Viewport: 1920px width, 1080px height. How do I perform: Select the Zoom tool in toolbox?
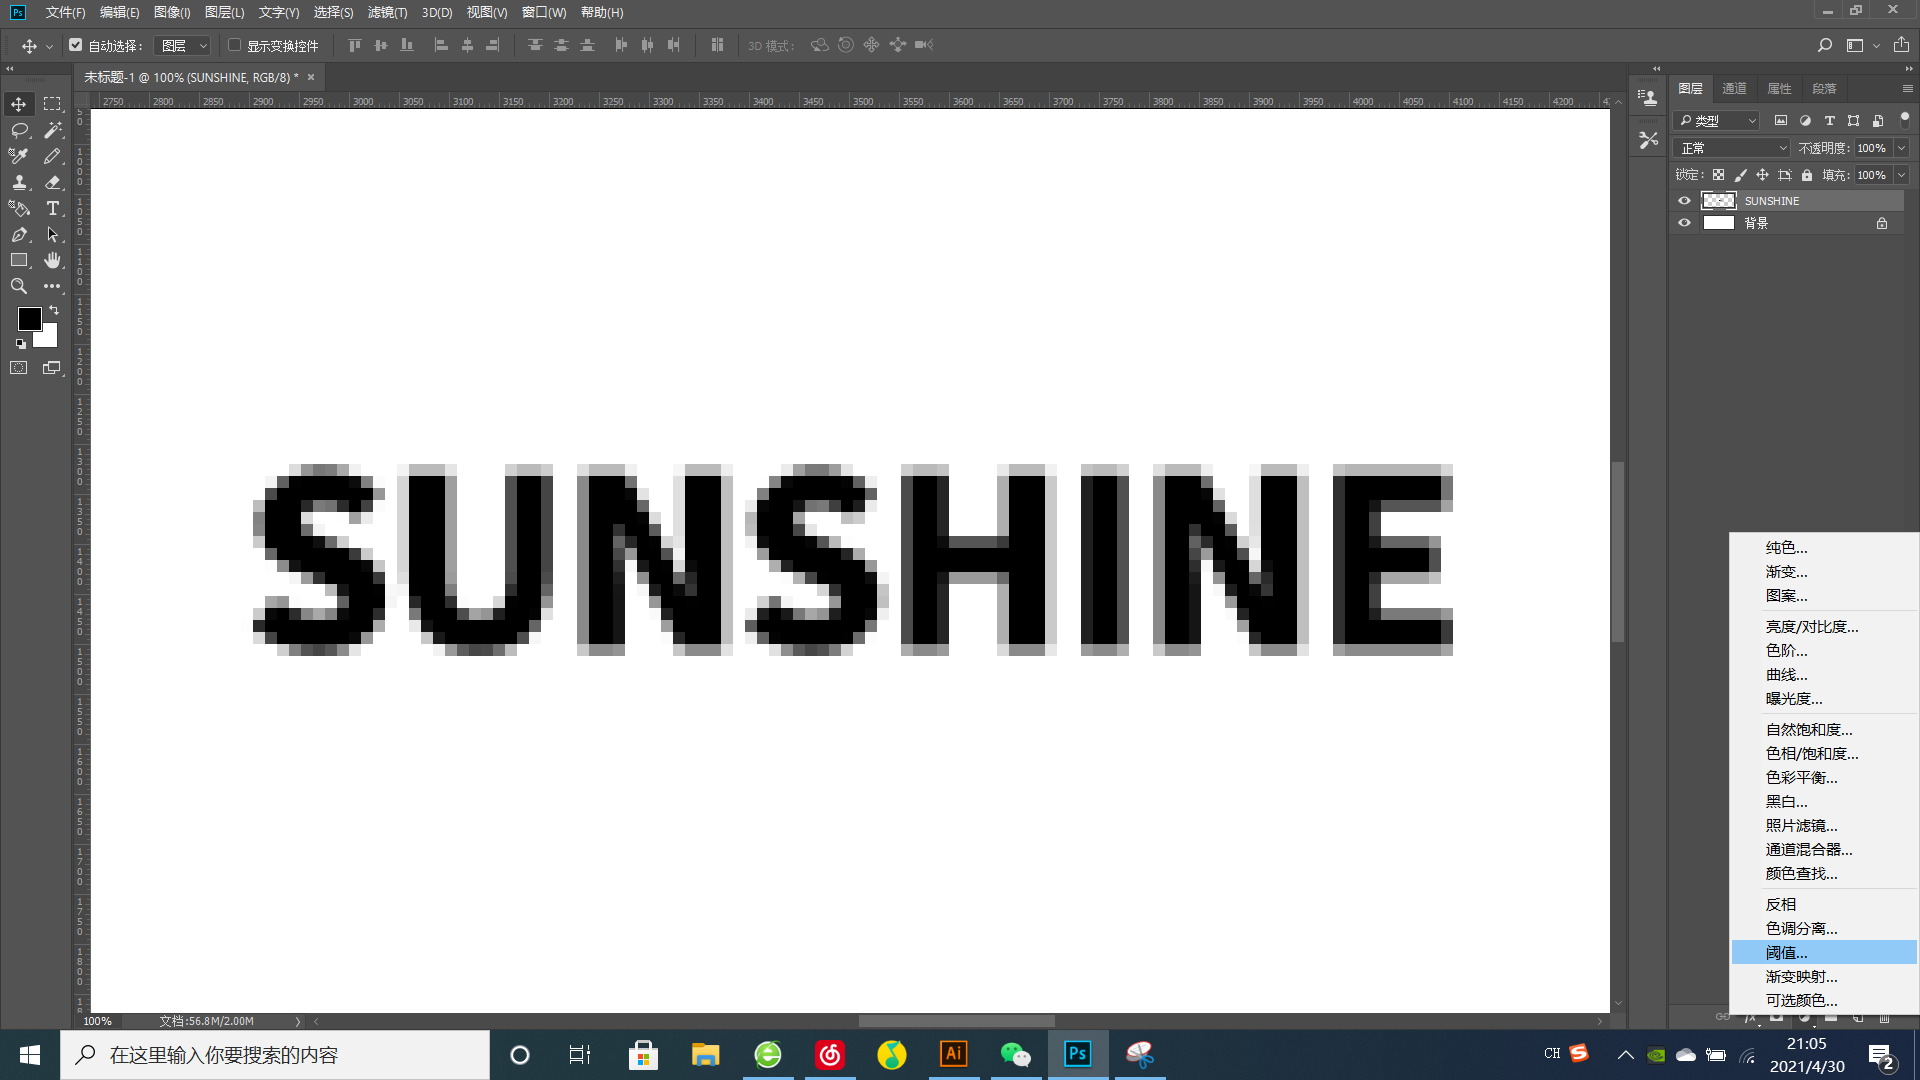pyautogui.click(x=19, y=286)
